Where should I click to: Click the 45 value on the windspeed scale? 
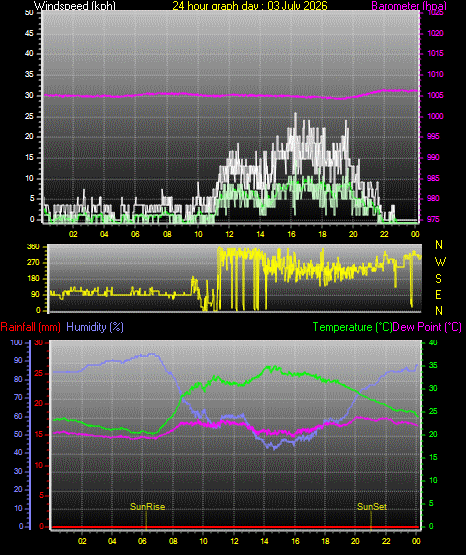tap(29, 33)
